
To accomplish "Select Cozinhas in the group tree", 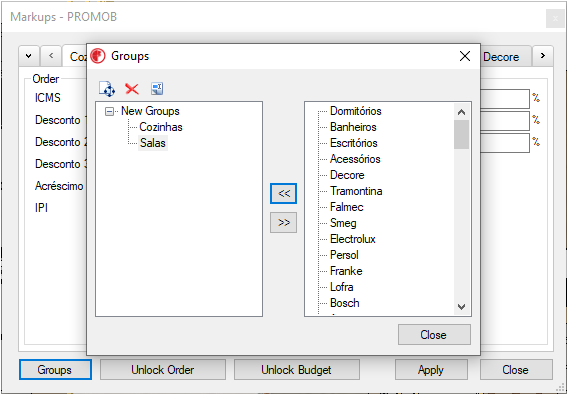I will click(x=161, y=127).
